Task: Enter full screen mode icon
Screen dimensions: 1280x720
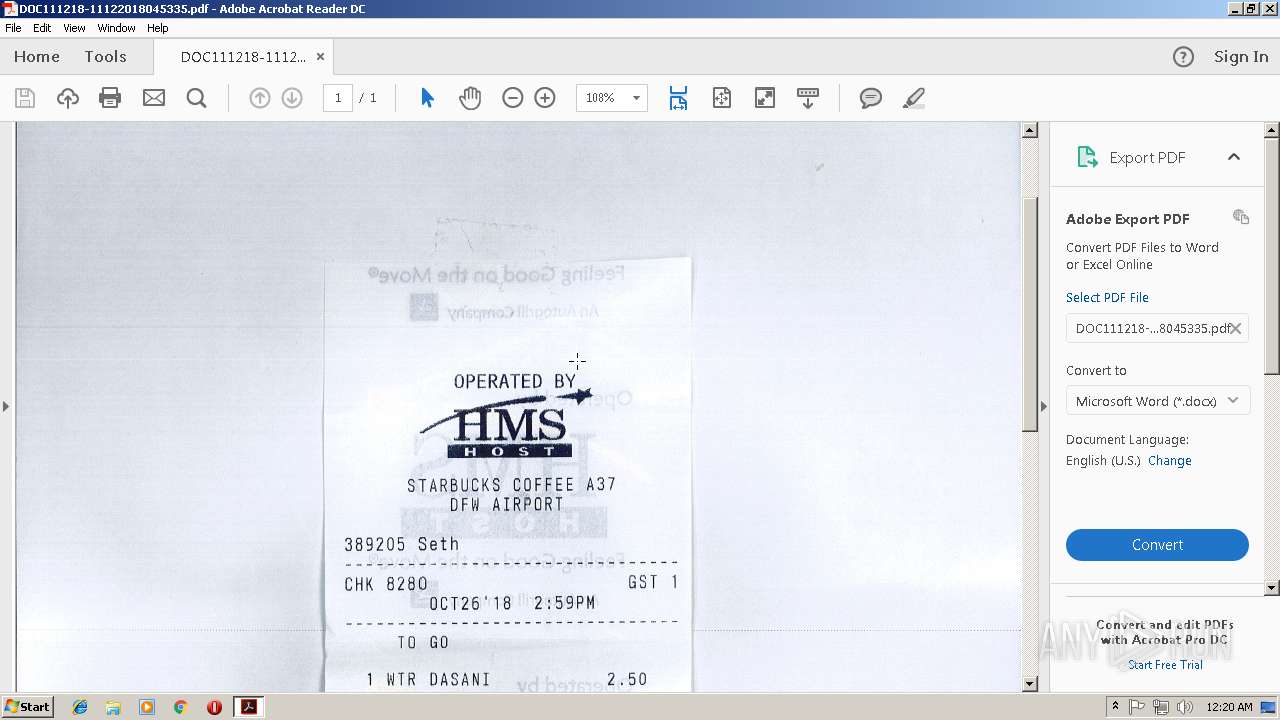Action: [765, 98]
